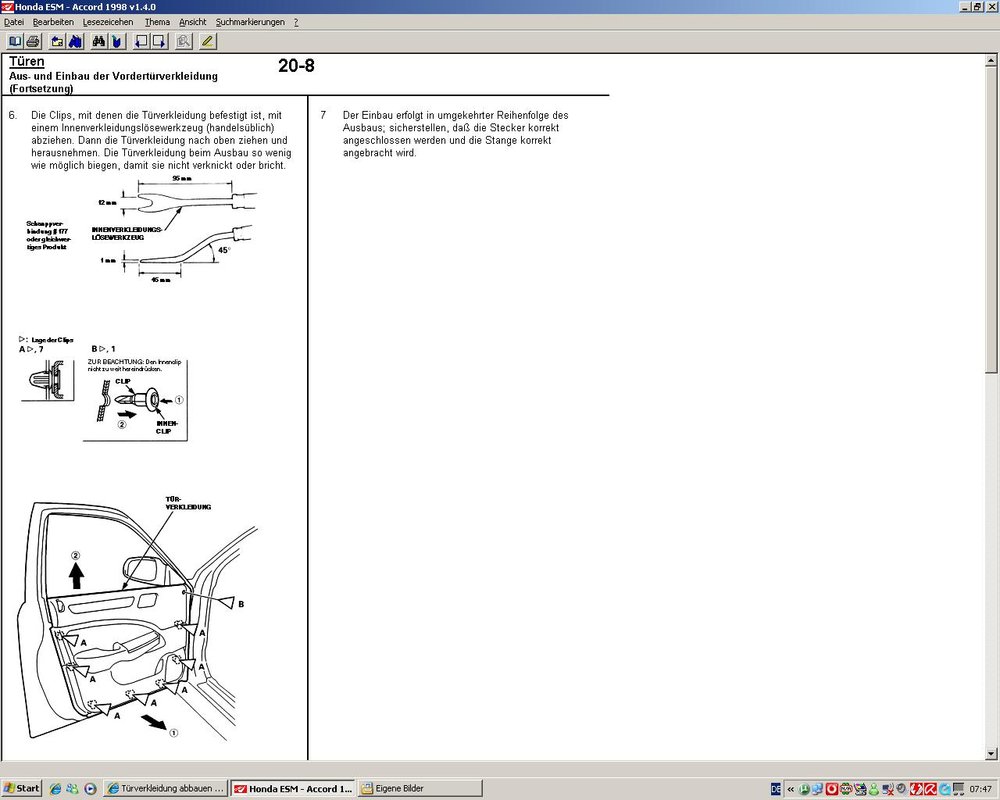
Task: Open the Thema menu
Action: 157,21
